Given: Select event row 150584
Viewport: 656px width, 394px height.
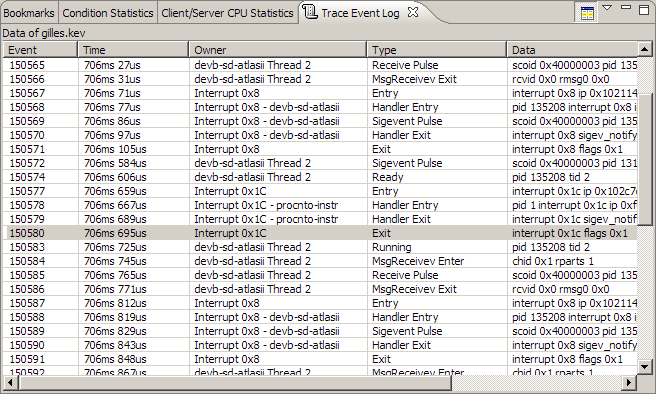Looking at the screenshot, I should [x=320, y=261].
